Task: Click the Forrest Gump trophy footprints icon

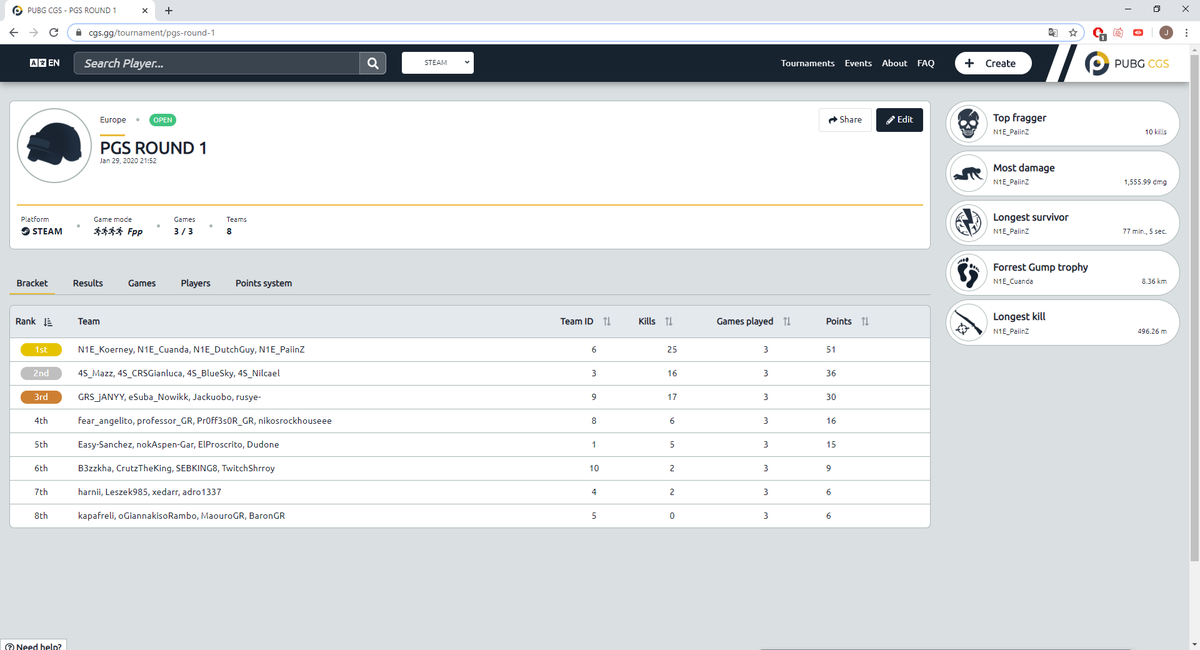Action: tap(968, 273)
